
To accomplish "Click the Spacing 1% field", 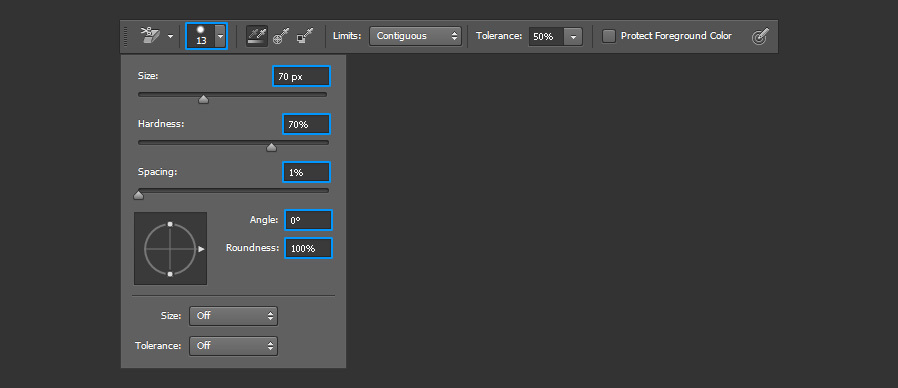I will pyautogui.click(x=306, y=172).
